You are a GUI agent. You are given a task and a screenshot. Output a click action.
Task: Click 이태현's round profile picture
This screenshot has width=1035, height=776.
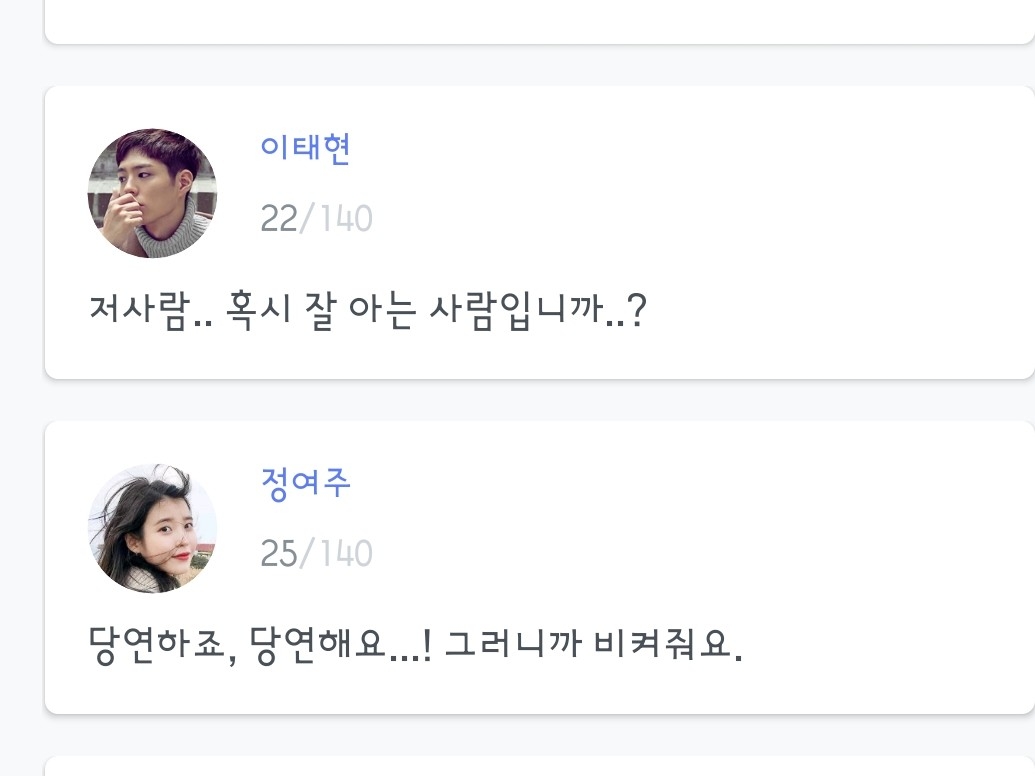[153, 193]
